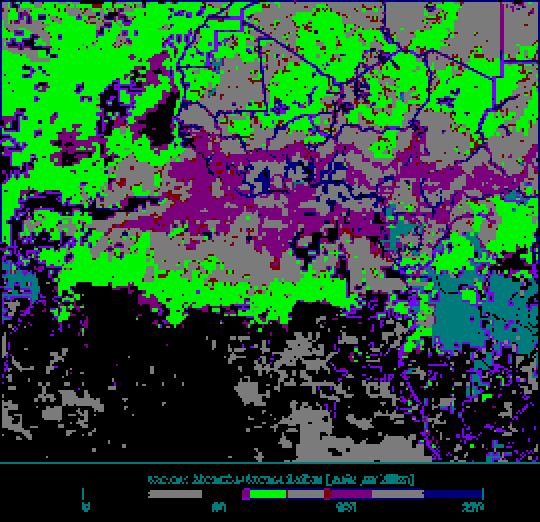Viewport: 540px width, 522px height.
Task: Click the third tick label below the purple segment
Action: [x=345, y=507]
